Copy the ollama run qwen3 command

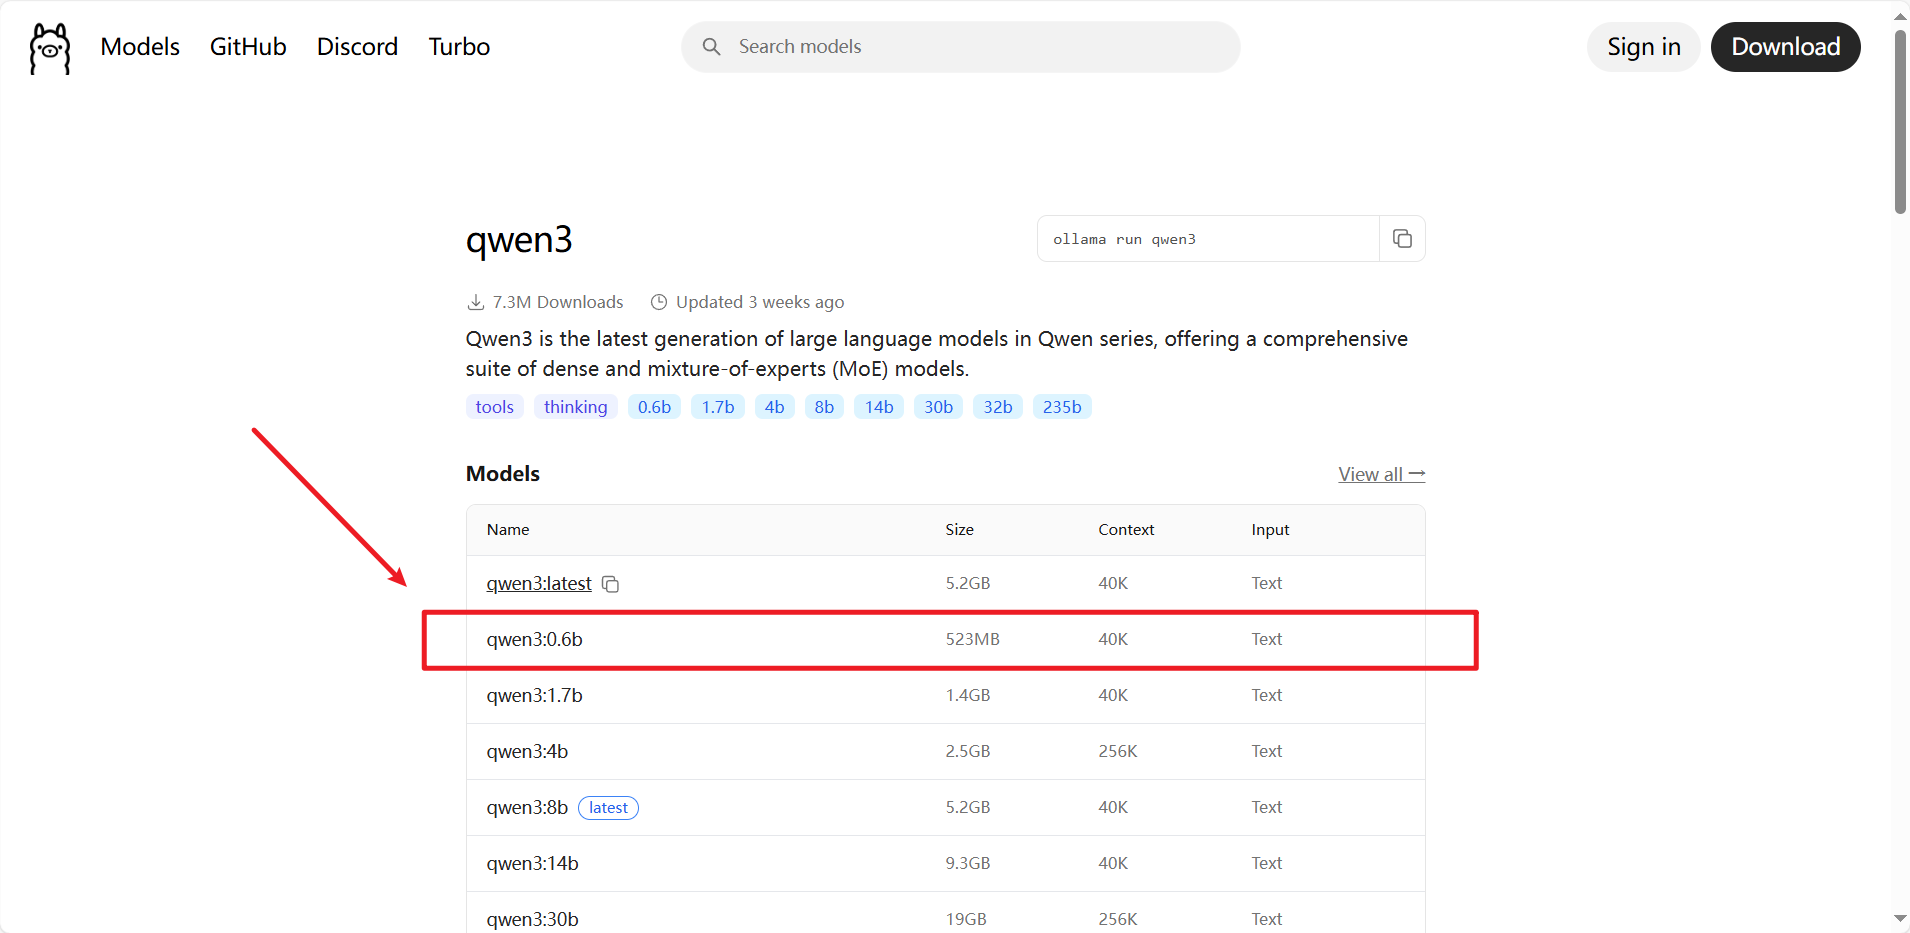pyautogui.click(x=1402, y=239)
